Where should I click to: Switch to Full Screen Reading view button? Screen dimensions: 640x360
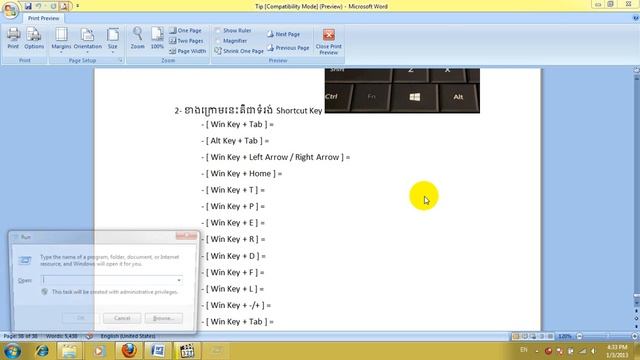point(524,336)
